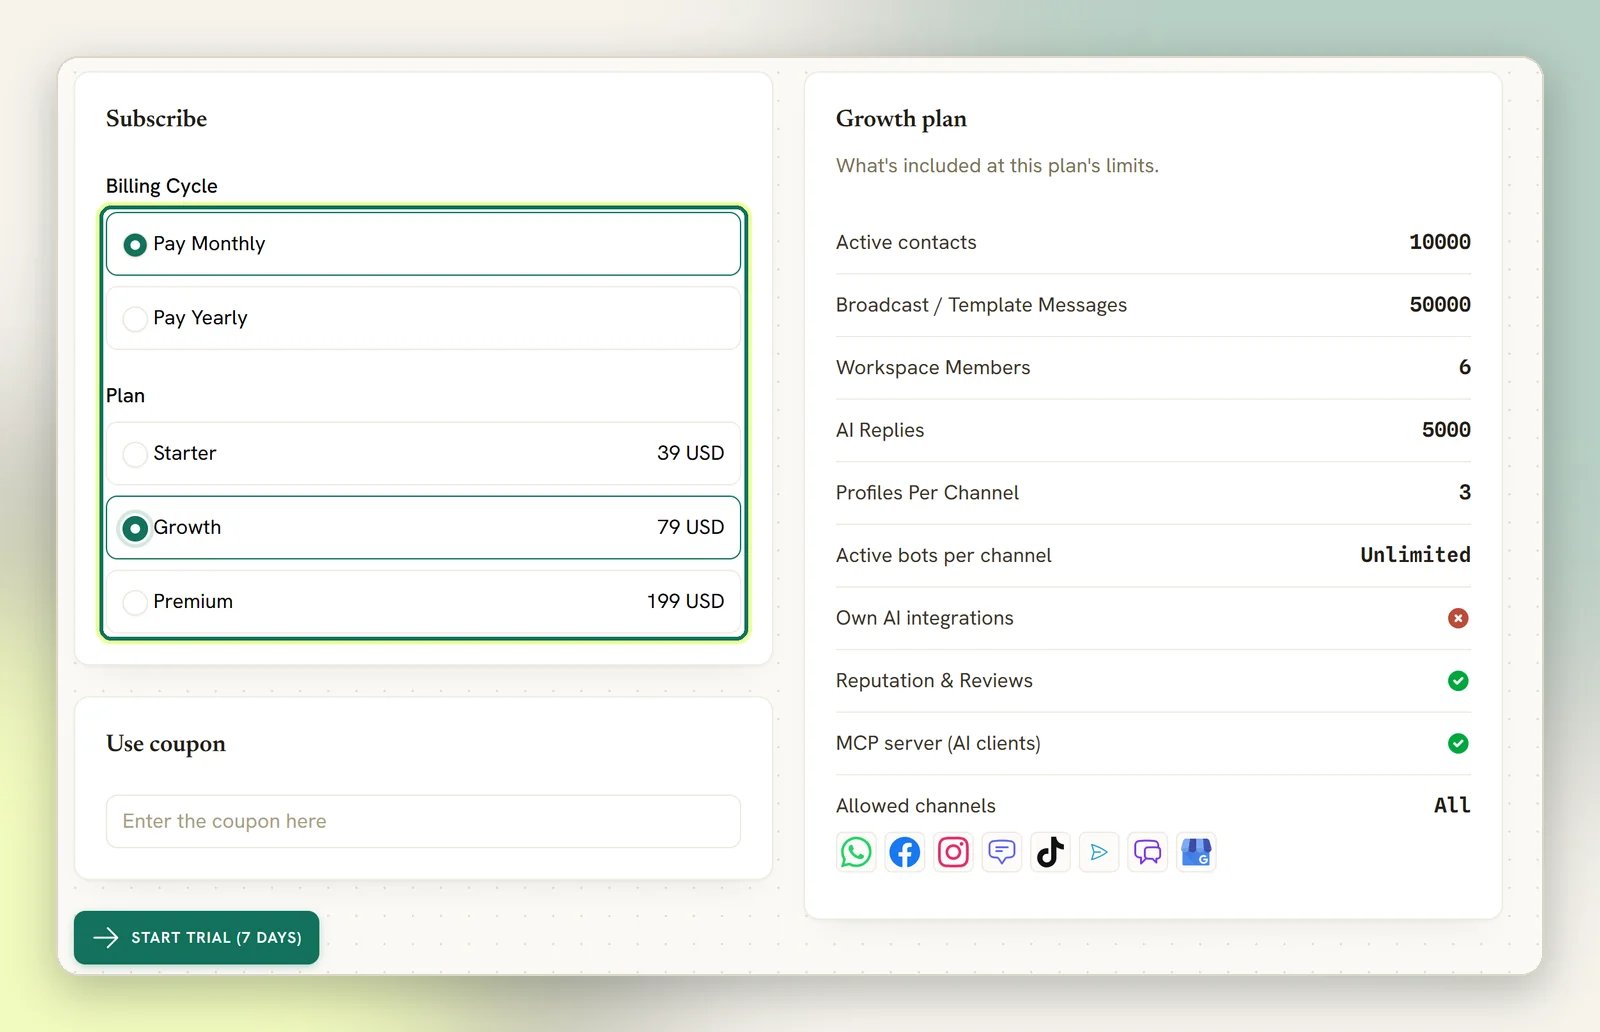This screenshot has height=1032, width=1600.
Task: Click the Use coupon heading
Action: click(166, 744)
